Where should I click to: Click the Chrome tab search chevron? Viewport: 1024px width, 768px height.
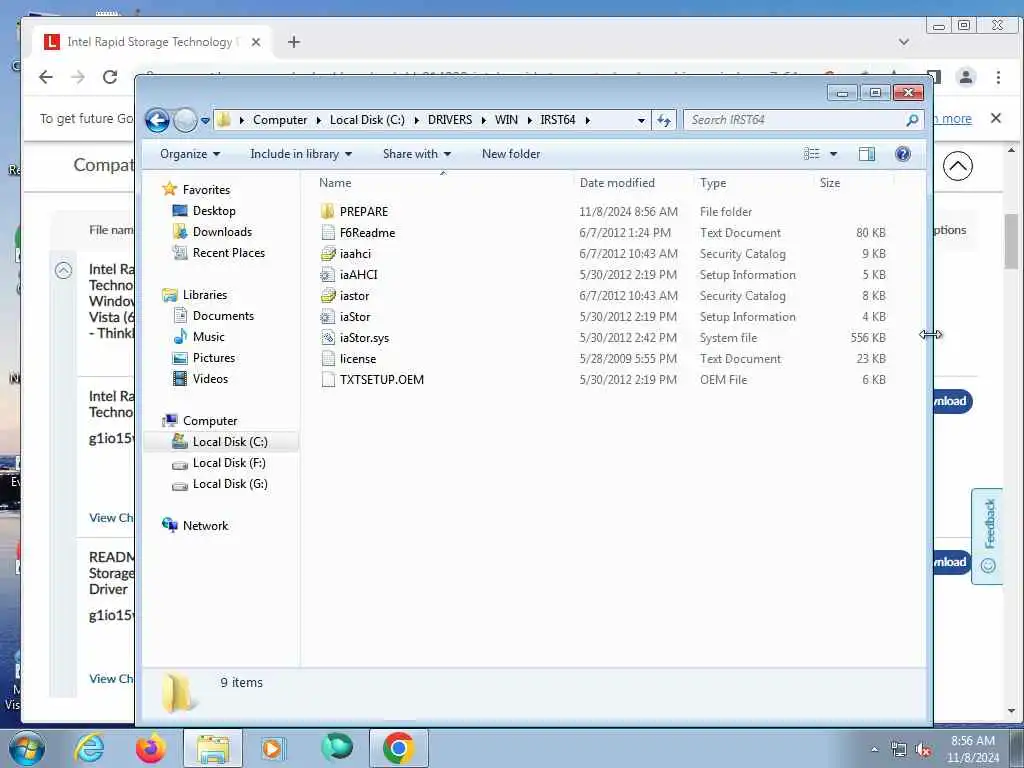(x=904, y=42)
